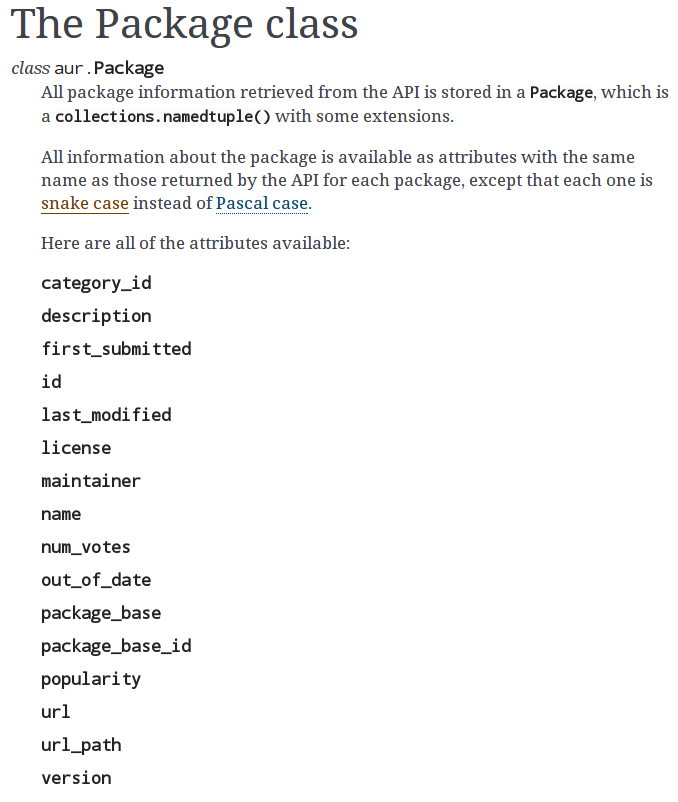Select the out_of_date attribute

(96, 581)
